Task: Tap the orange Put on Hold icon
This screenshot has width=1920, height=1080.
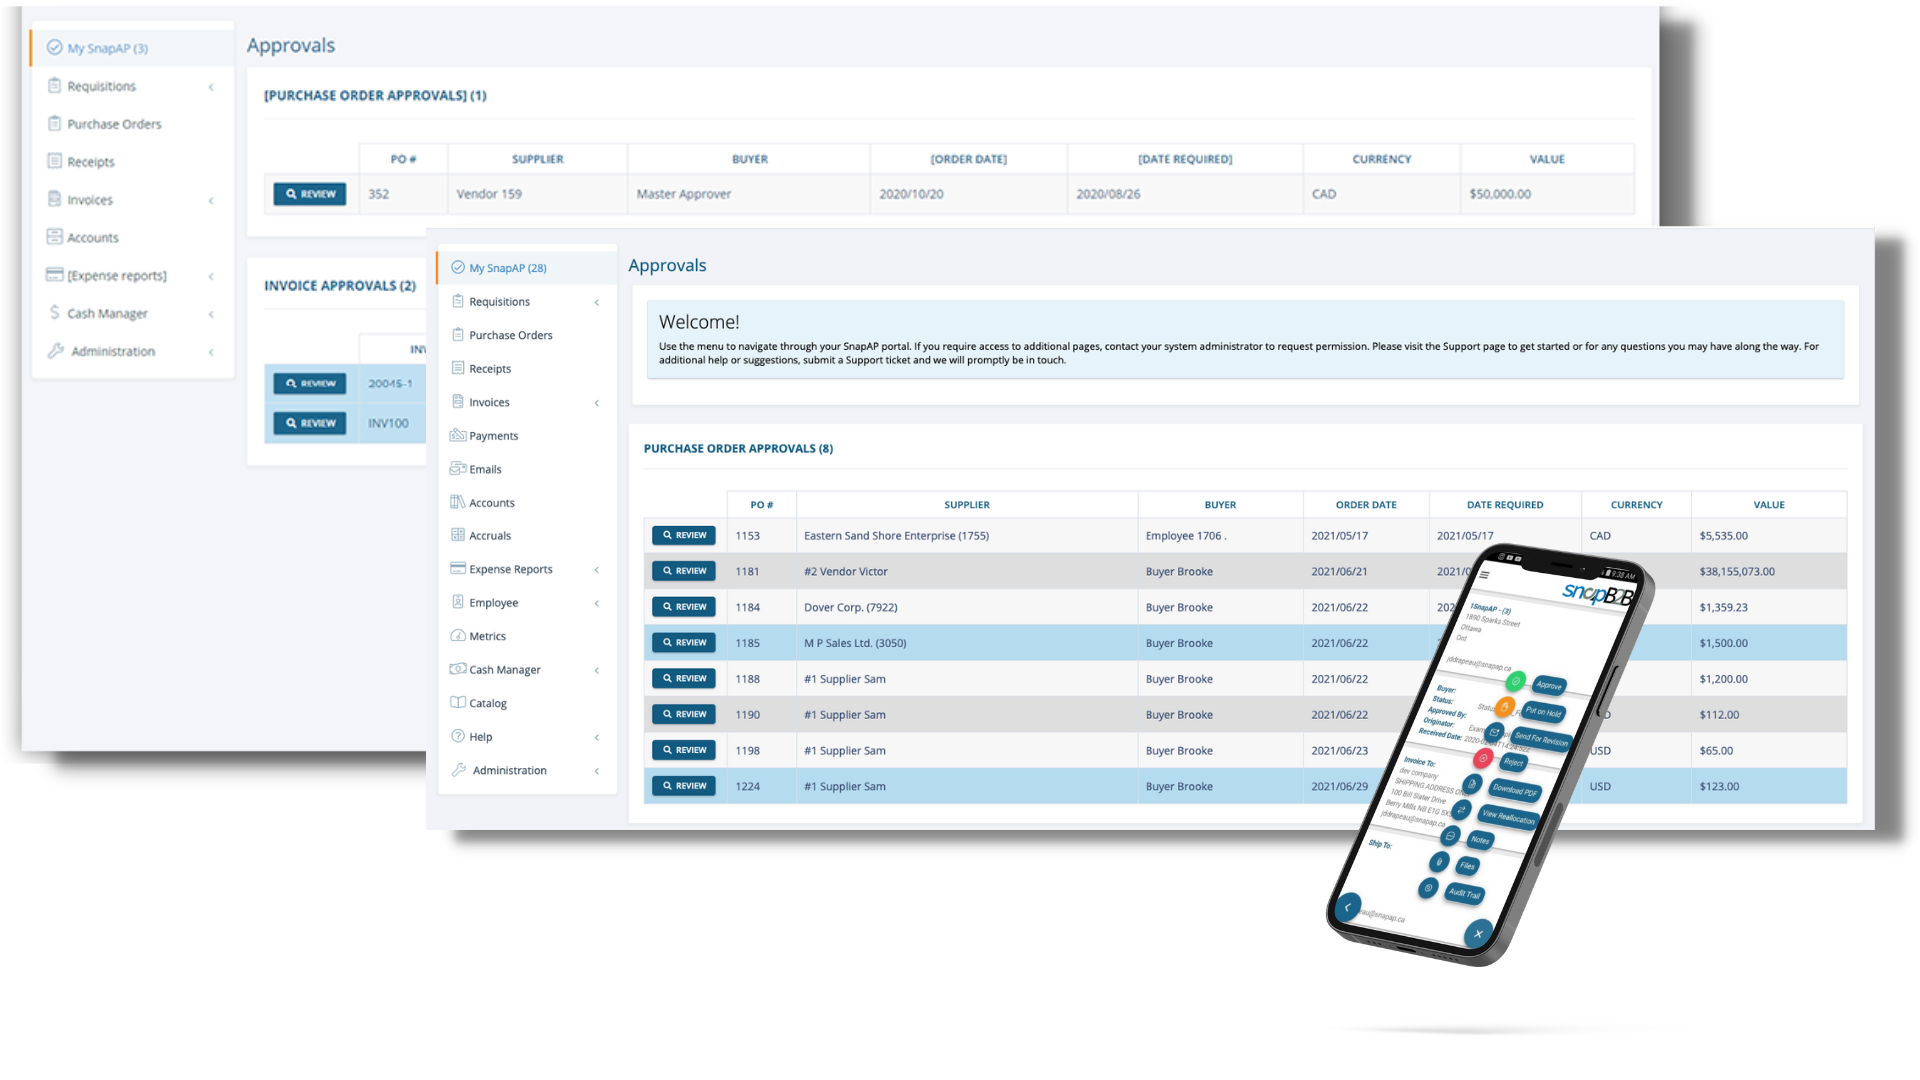Action: 1505,706
